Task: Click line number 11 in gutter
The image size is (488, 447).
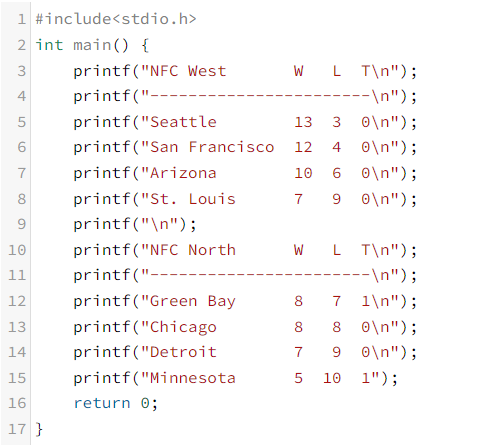Action: click(x=17, y=275)
